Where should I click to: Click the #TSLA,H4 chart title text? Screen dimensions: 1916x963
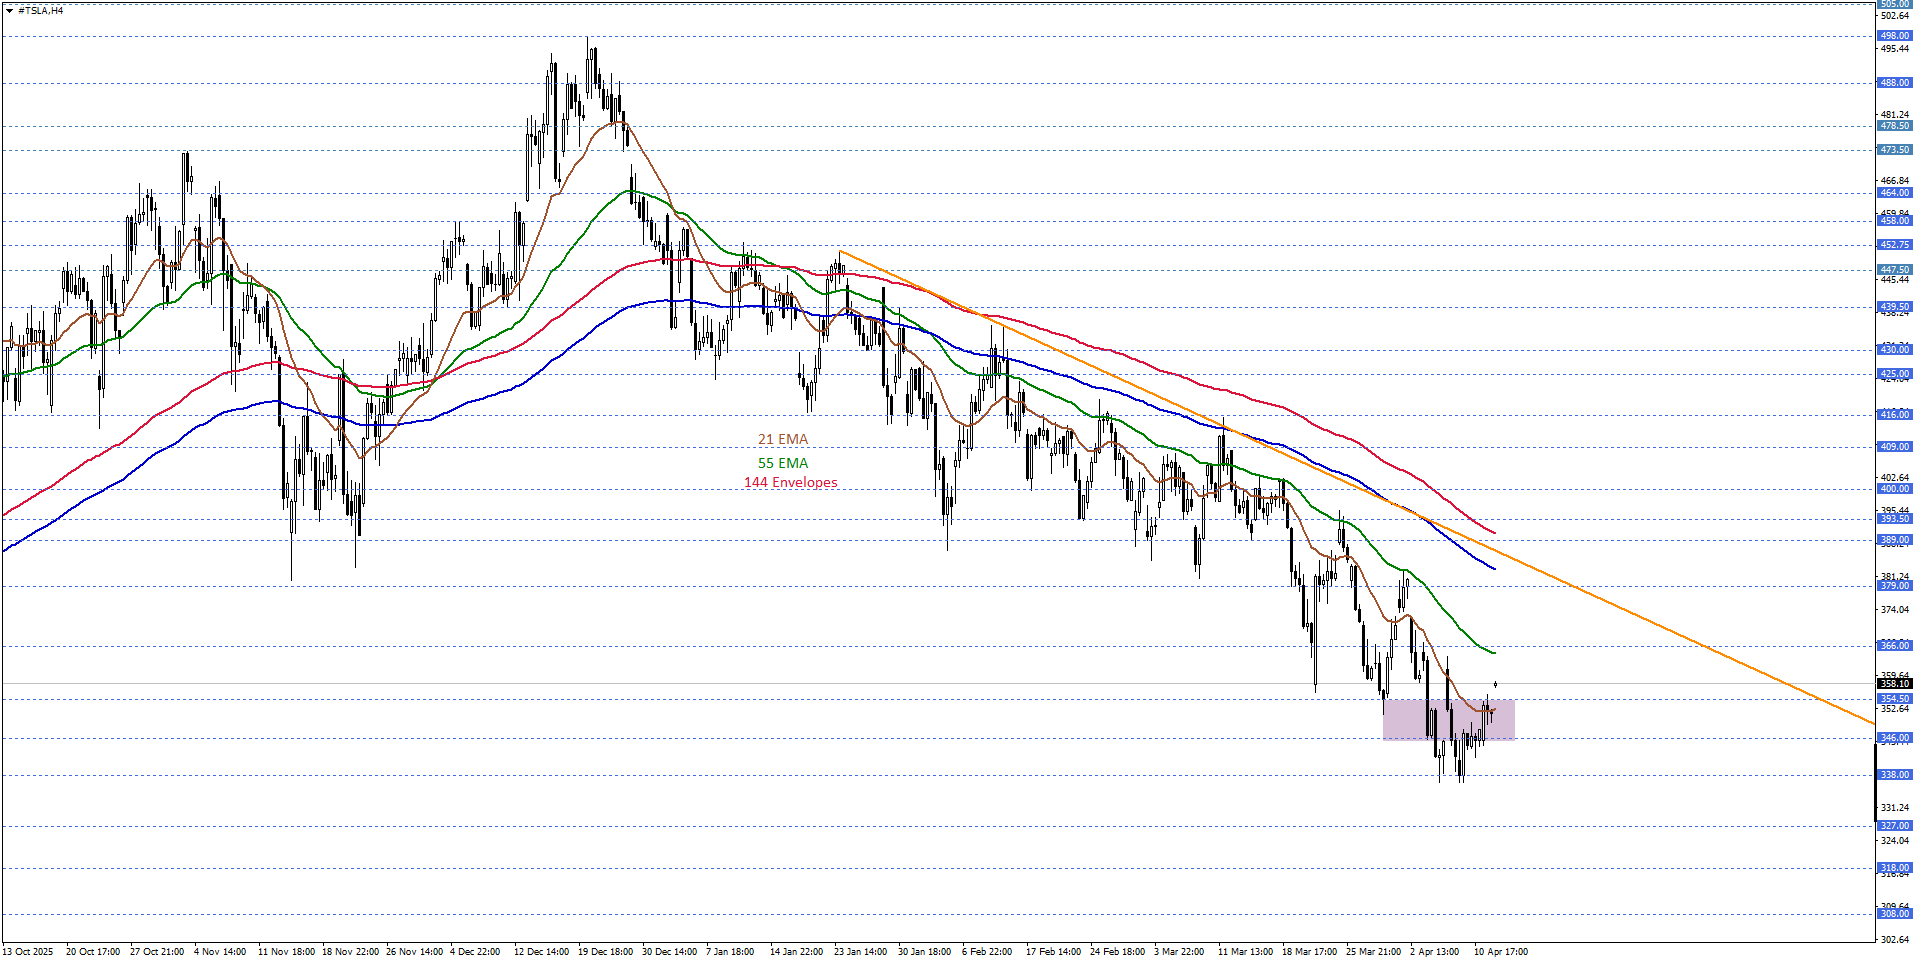41,10
